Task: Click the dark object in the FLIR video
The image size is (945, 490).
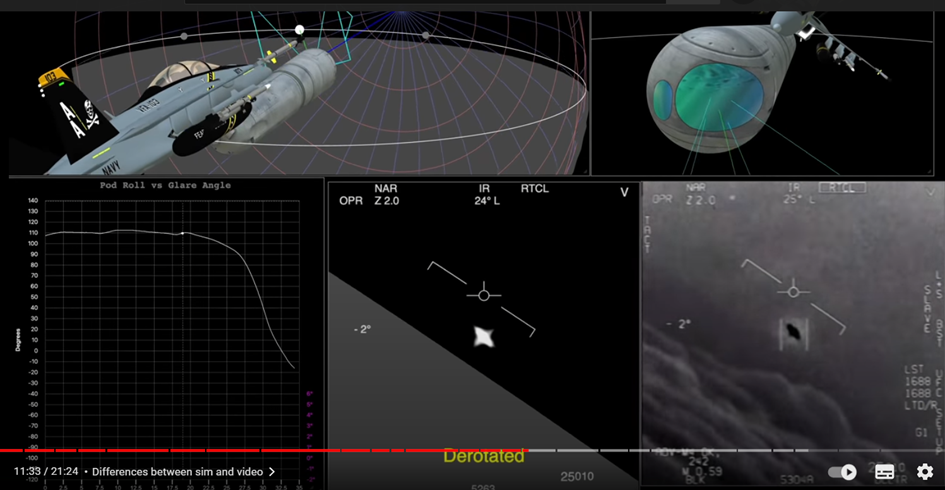Action: (x=793, y=332)
